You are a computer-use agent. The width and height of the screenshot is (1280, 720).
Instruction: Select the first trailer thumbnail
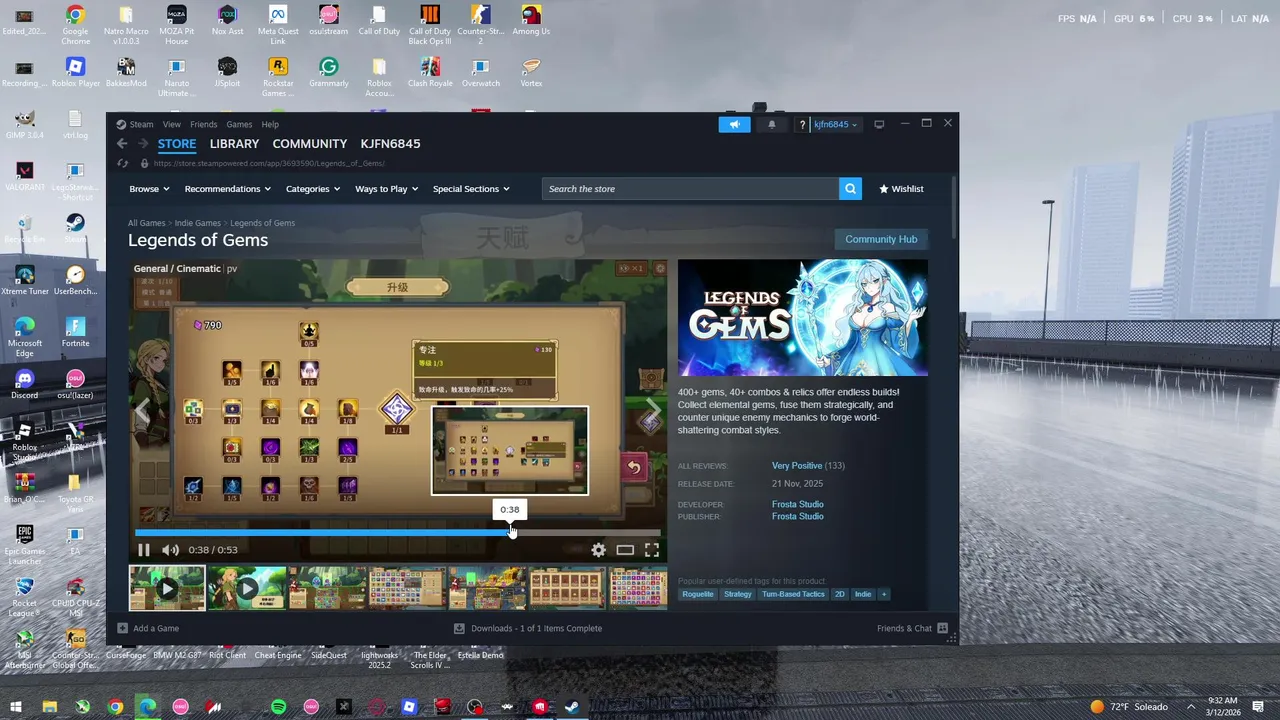click(167, 588)
